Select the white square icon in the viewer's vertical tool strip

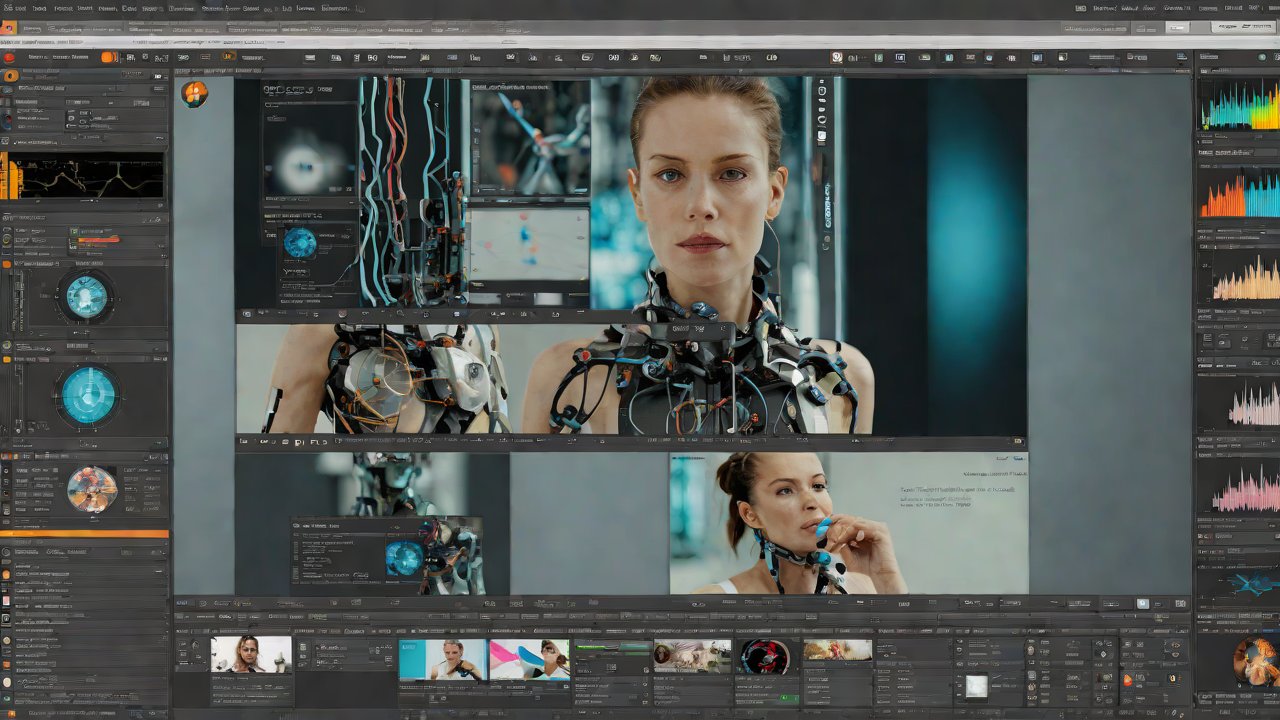pos(822,134)
